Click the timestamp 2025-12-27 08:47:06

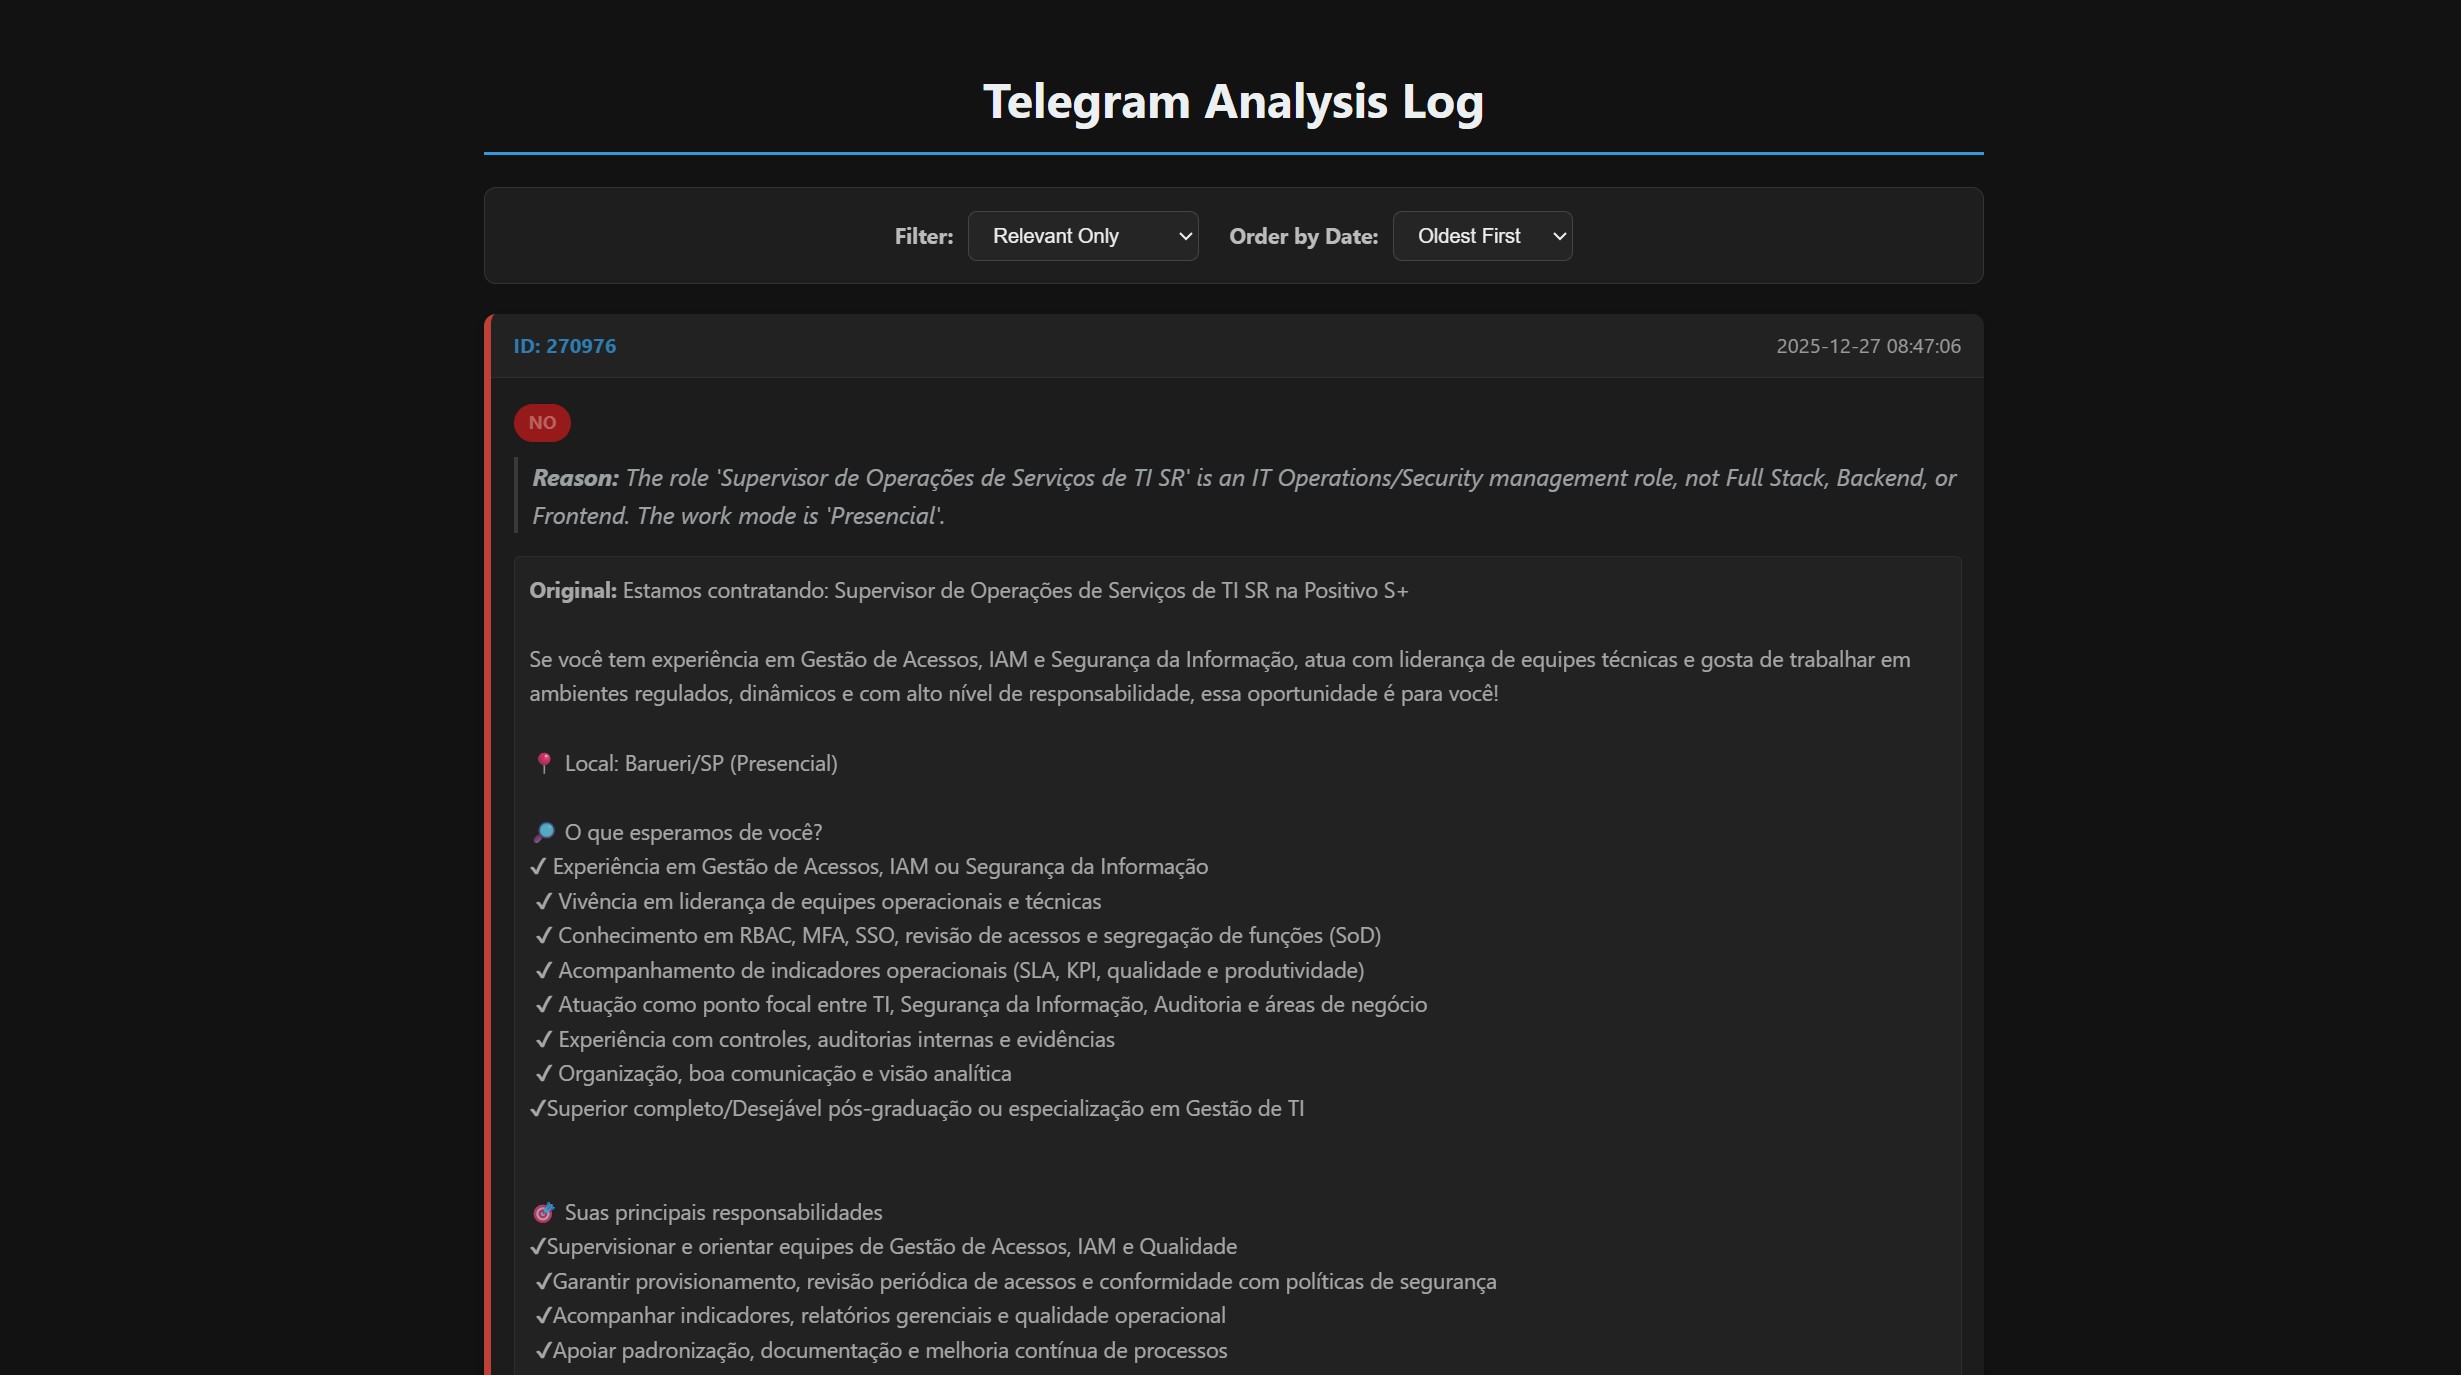click(x=1867, y=346)
